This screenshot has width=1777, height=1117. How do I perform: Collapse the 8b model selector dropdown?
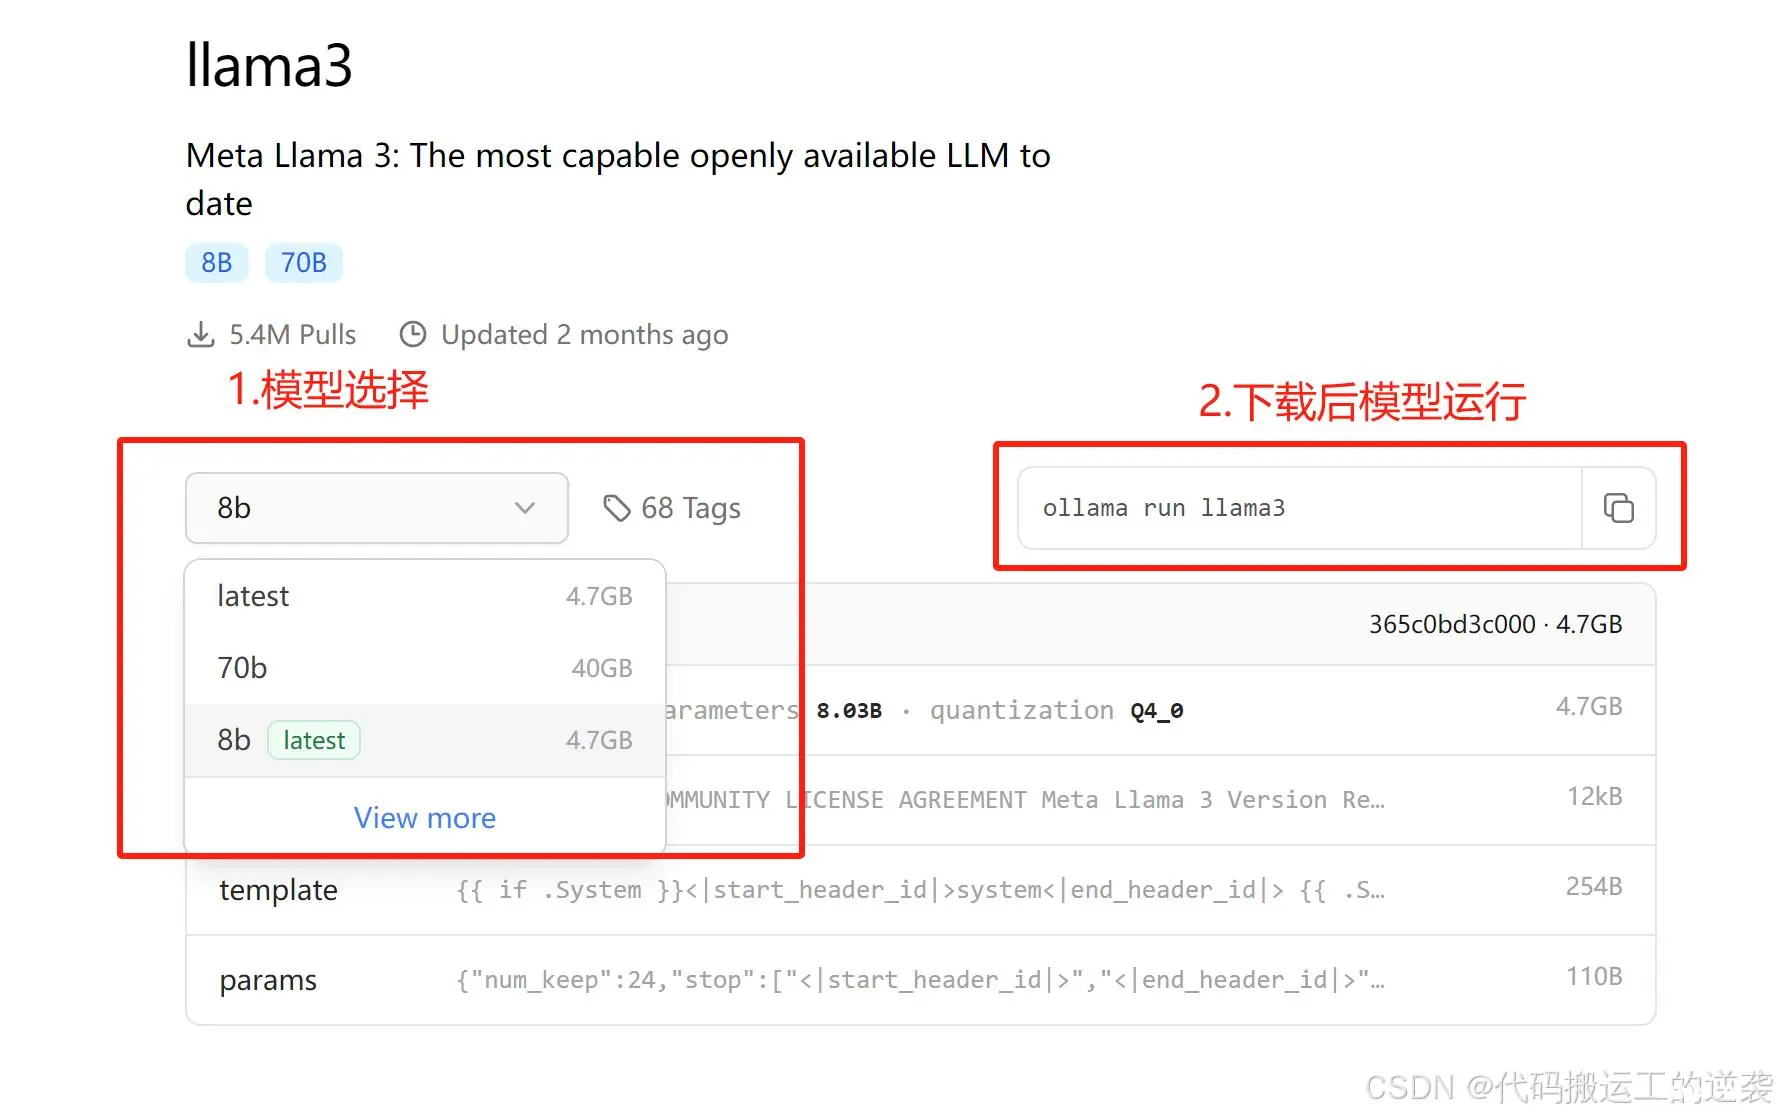(377, 508)
